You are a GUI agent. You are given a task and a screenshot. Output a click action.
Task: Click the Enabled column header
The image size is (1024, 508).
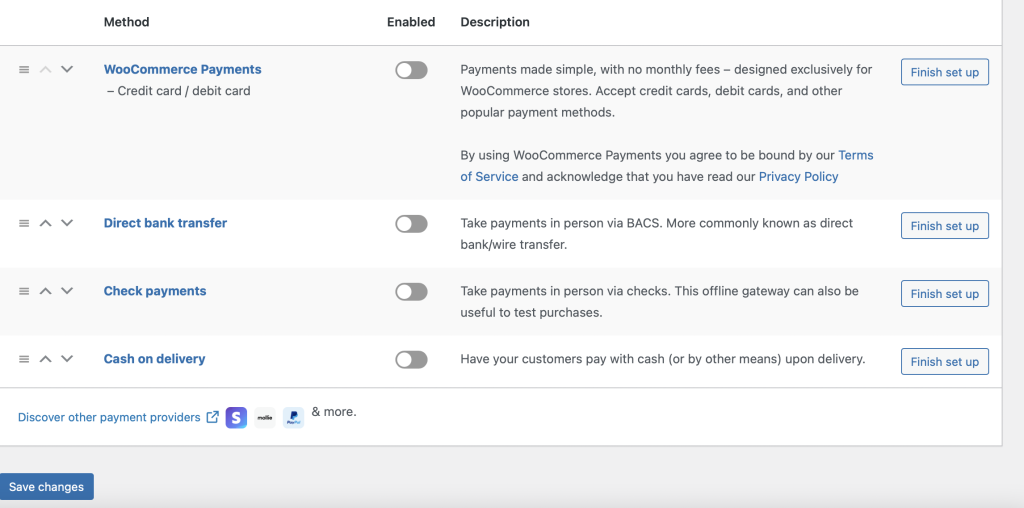(x=411, y=22)
